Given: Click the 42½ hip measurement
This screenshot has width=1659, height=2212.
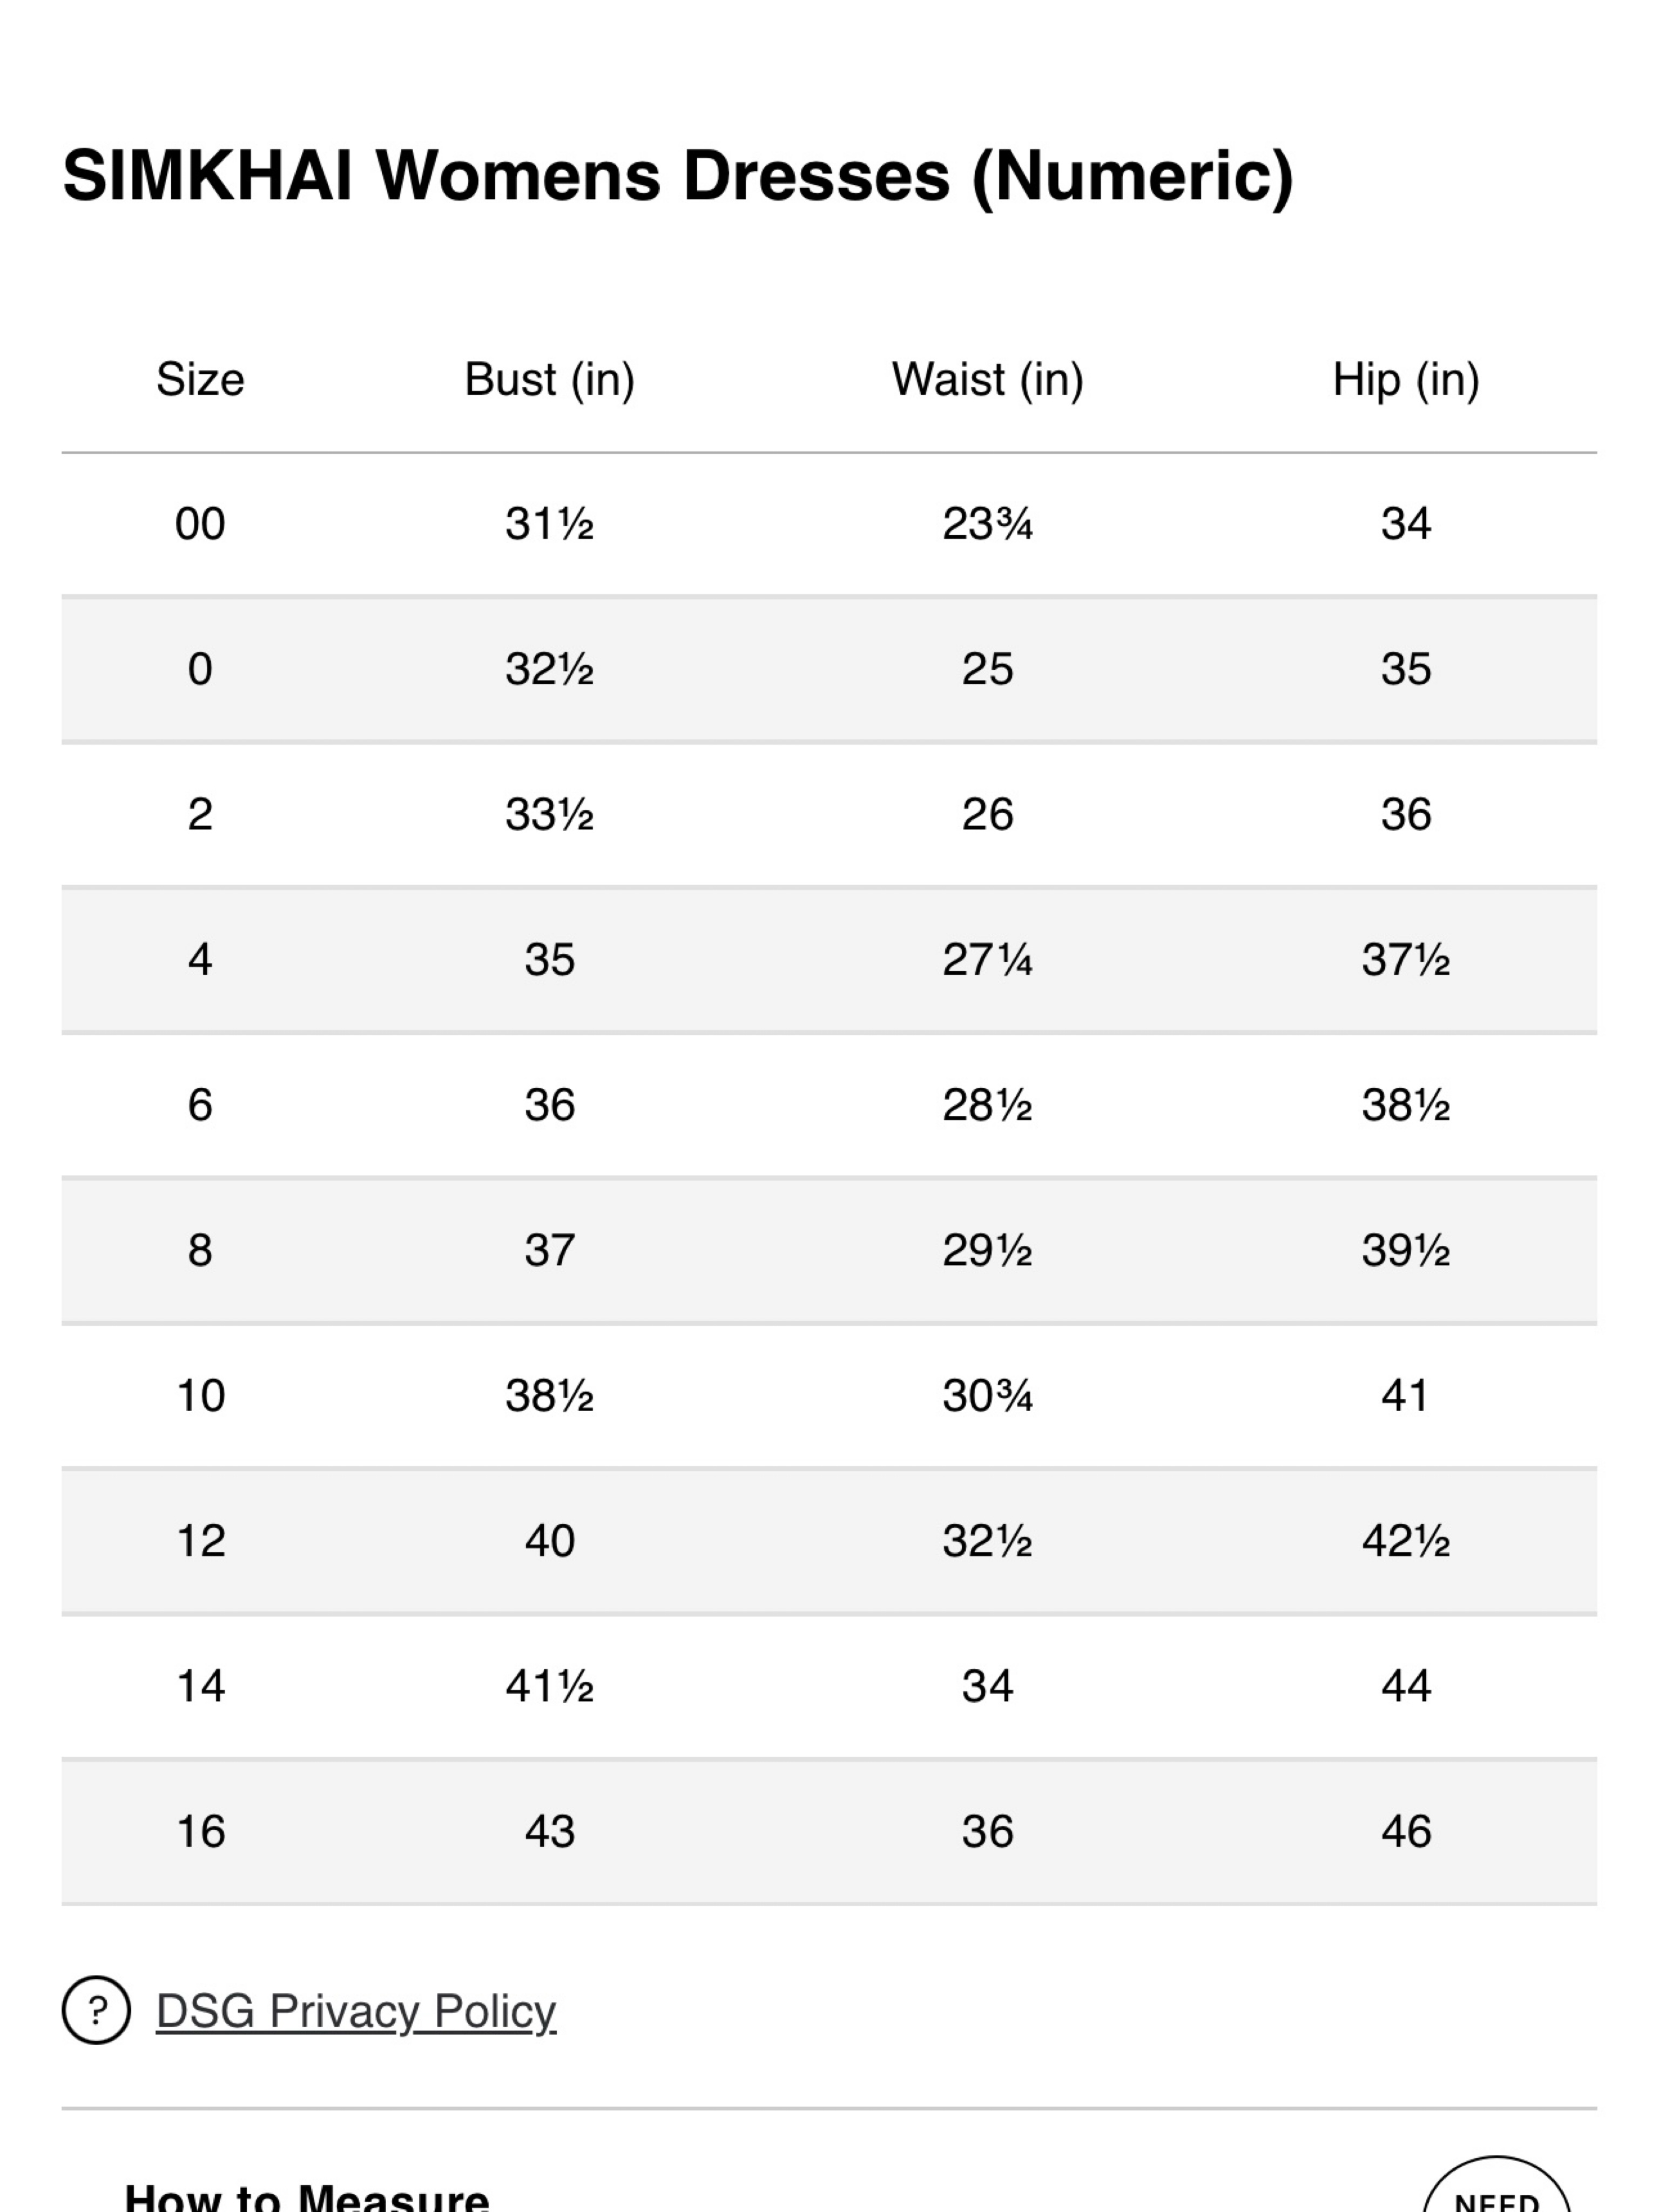Looking at the screenshot, I should point(1406,1541).
